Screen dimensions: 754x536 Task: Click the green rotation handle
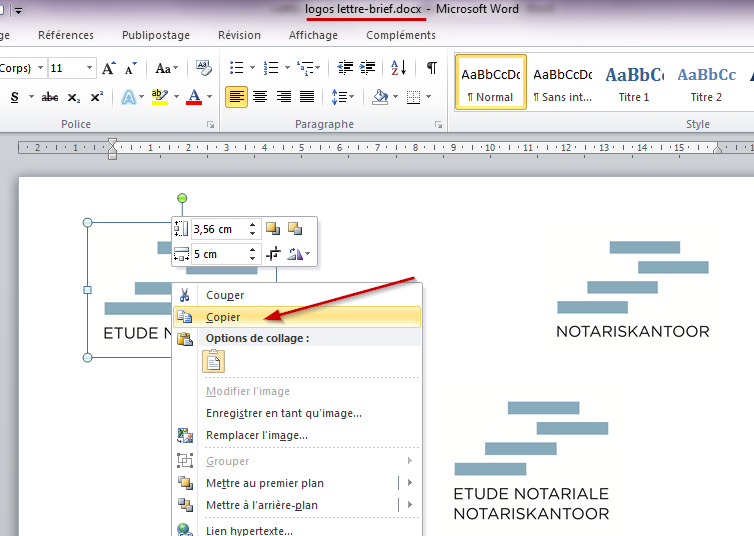(x=182, y=198)
